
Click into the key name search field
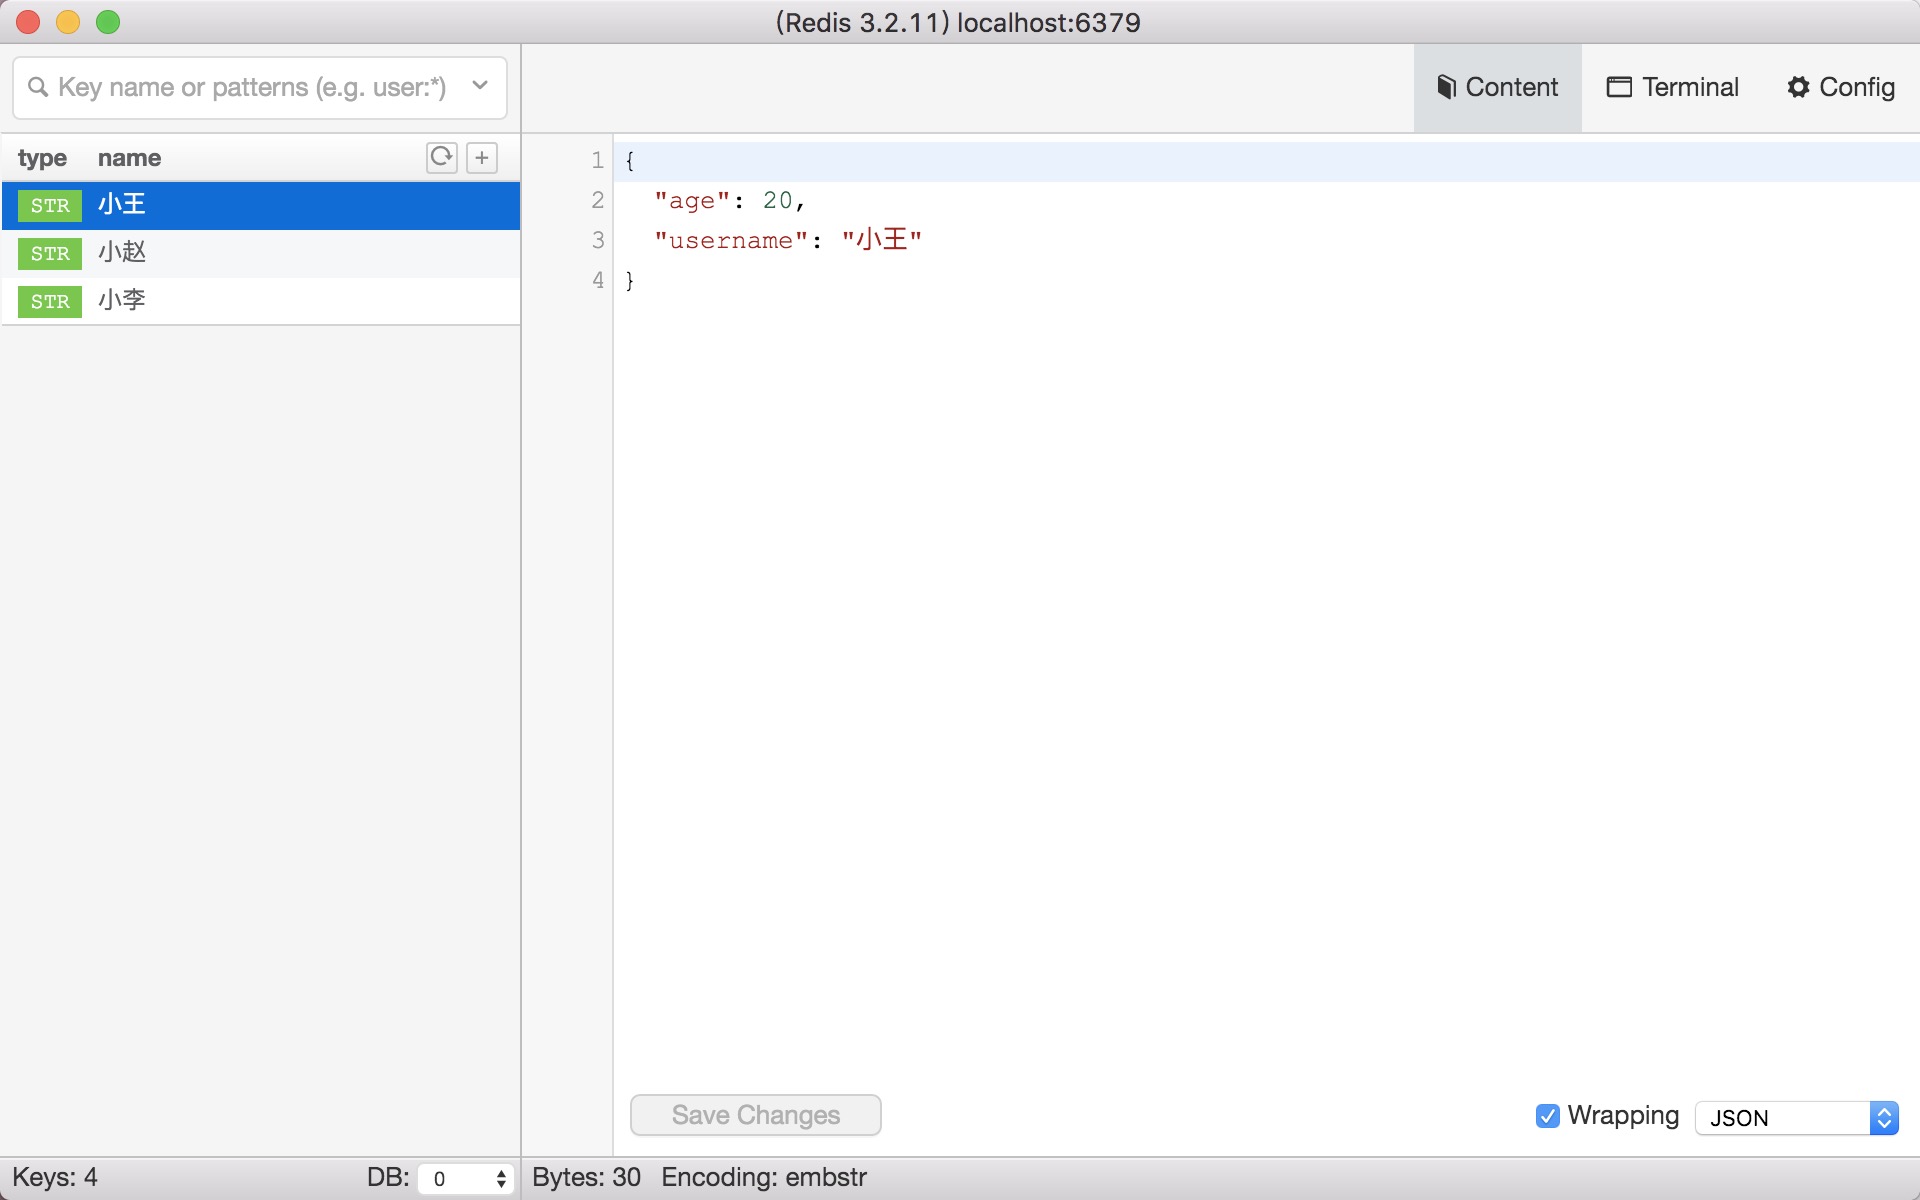tap(247, 86)
